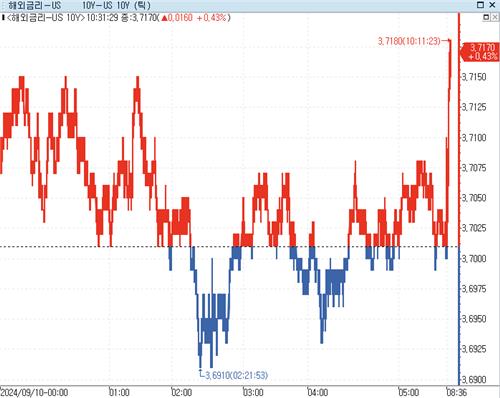Screen dimensions: 500x398
Task: Click the 3.6950 price axis label
Action: coord(474,319)
